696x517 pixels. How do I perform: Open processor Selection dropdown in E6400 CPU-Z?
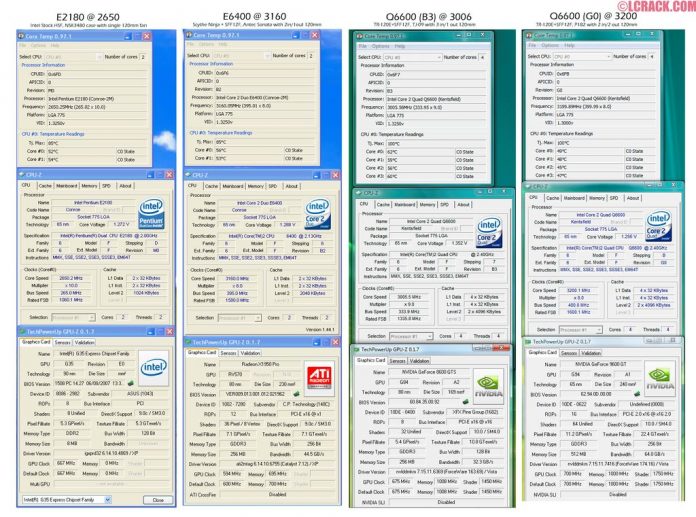coord(239,318)
